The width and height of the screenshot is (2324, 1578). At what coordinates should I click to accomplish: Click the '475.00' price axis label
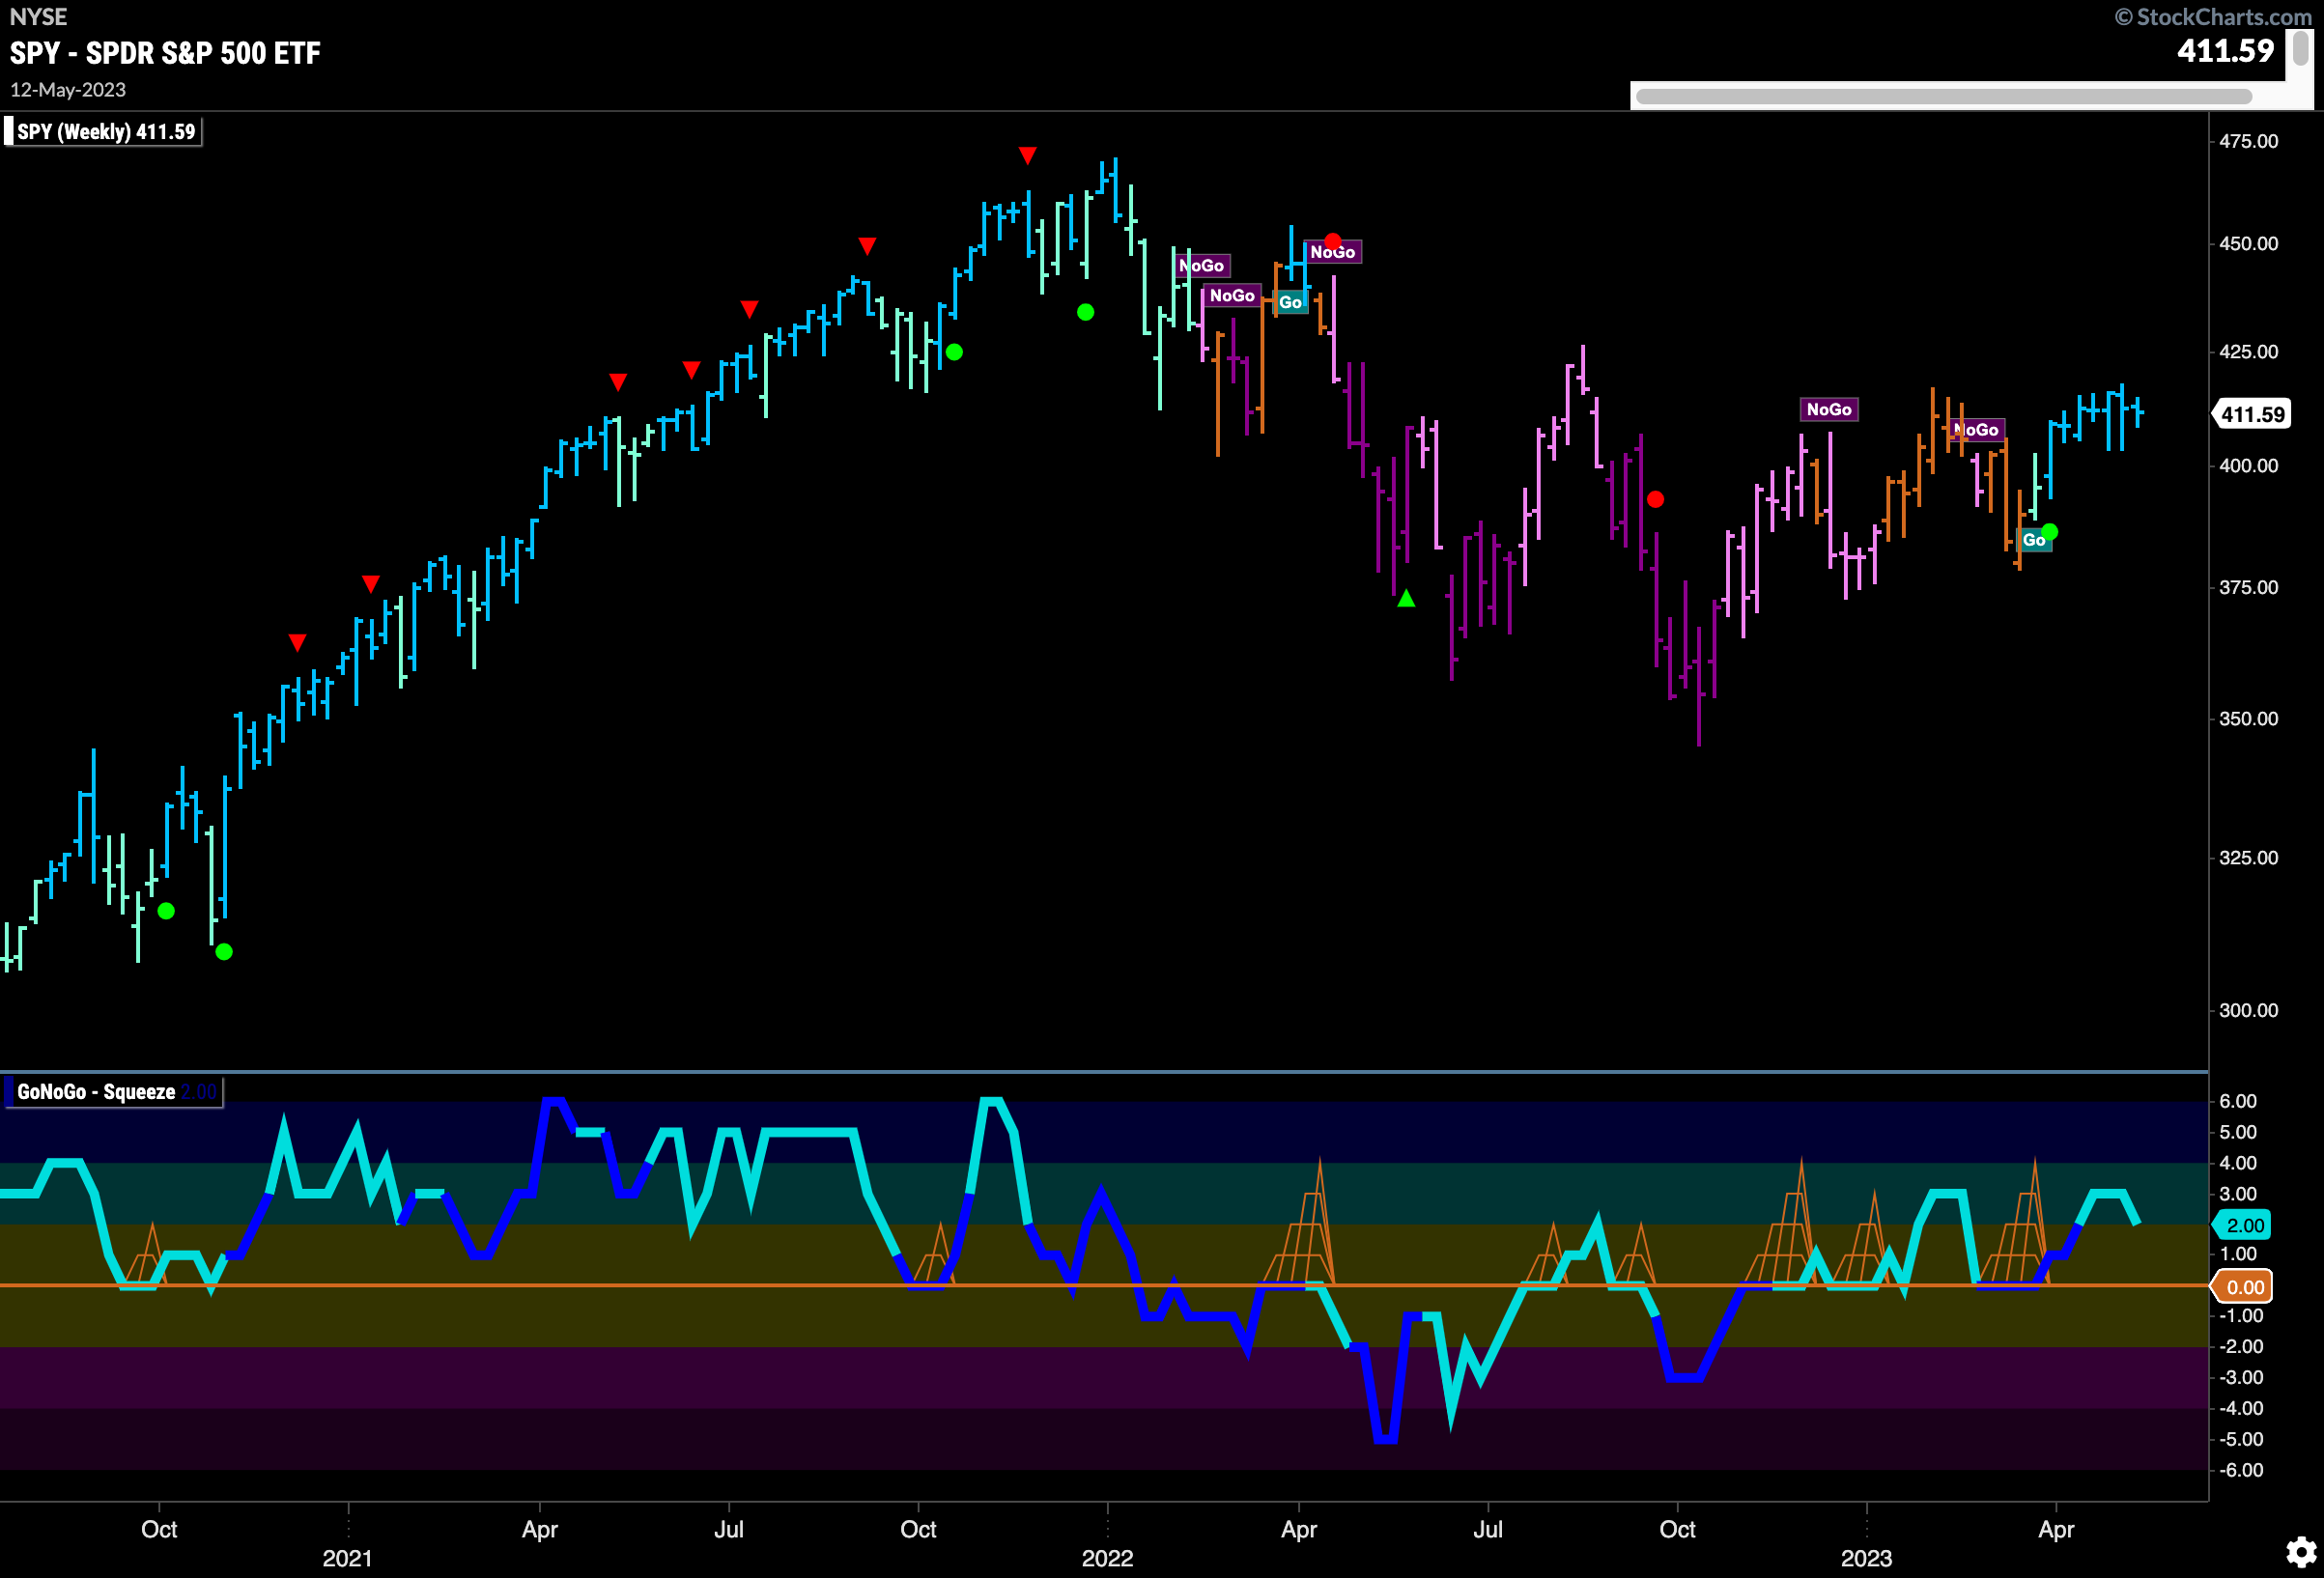2248,141
